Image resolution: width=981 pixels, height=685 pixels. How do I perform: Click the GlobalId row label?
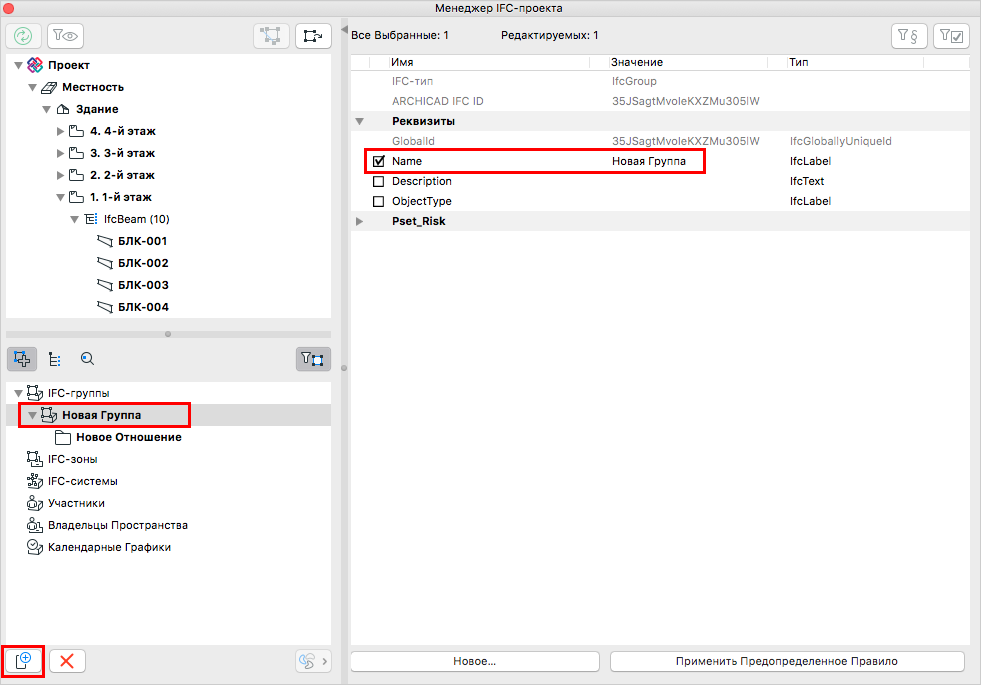(413, 141)
